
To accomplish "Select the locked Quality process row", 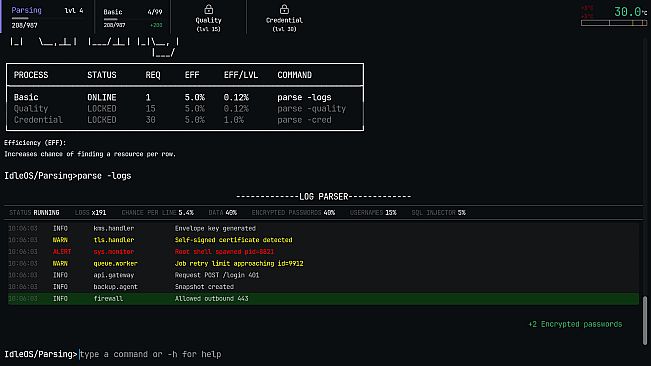I will [185, 109].
